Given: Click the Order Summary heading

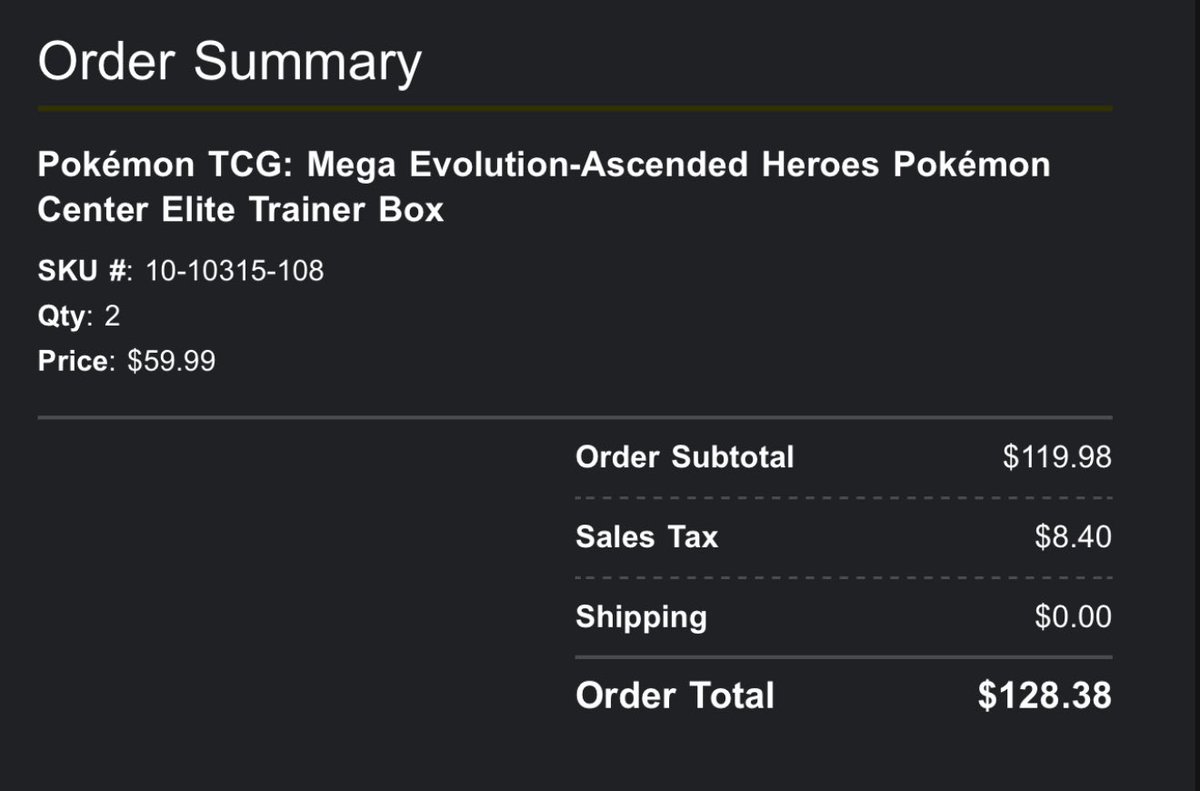Looking at the screenshot, I should [229, 62].
